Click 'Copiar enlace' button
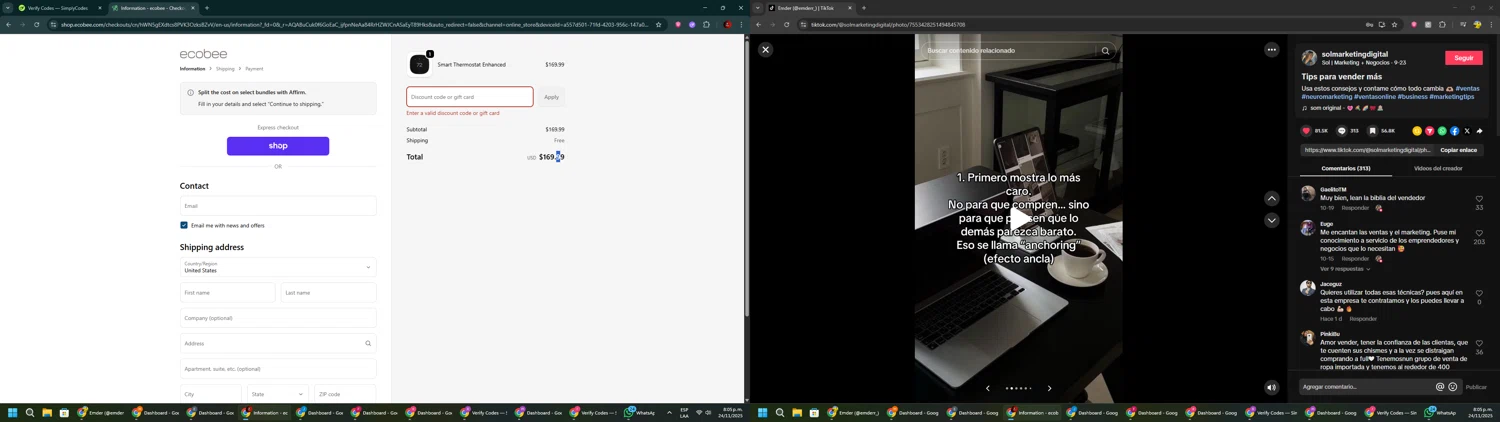The image size is (1500, 422). click(1458, 150)
